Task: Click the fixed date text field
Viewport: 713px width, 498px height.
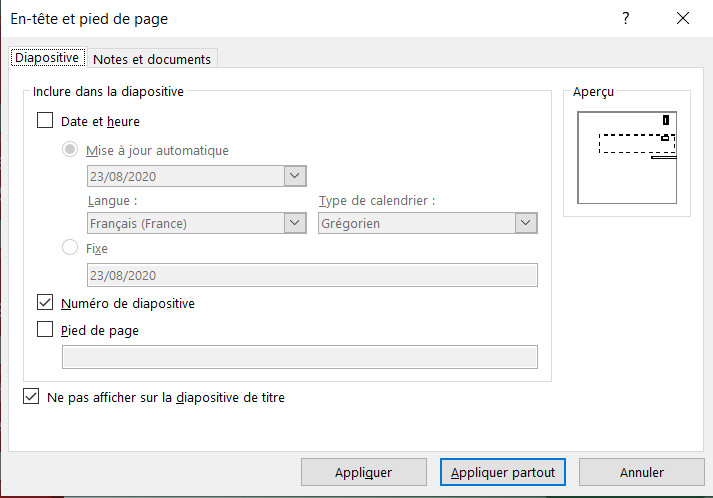Action: [312, 275]
